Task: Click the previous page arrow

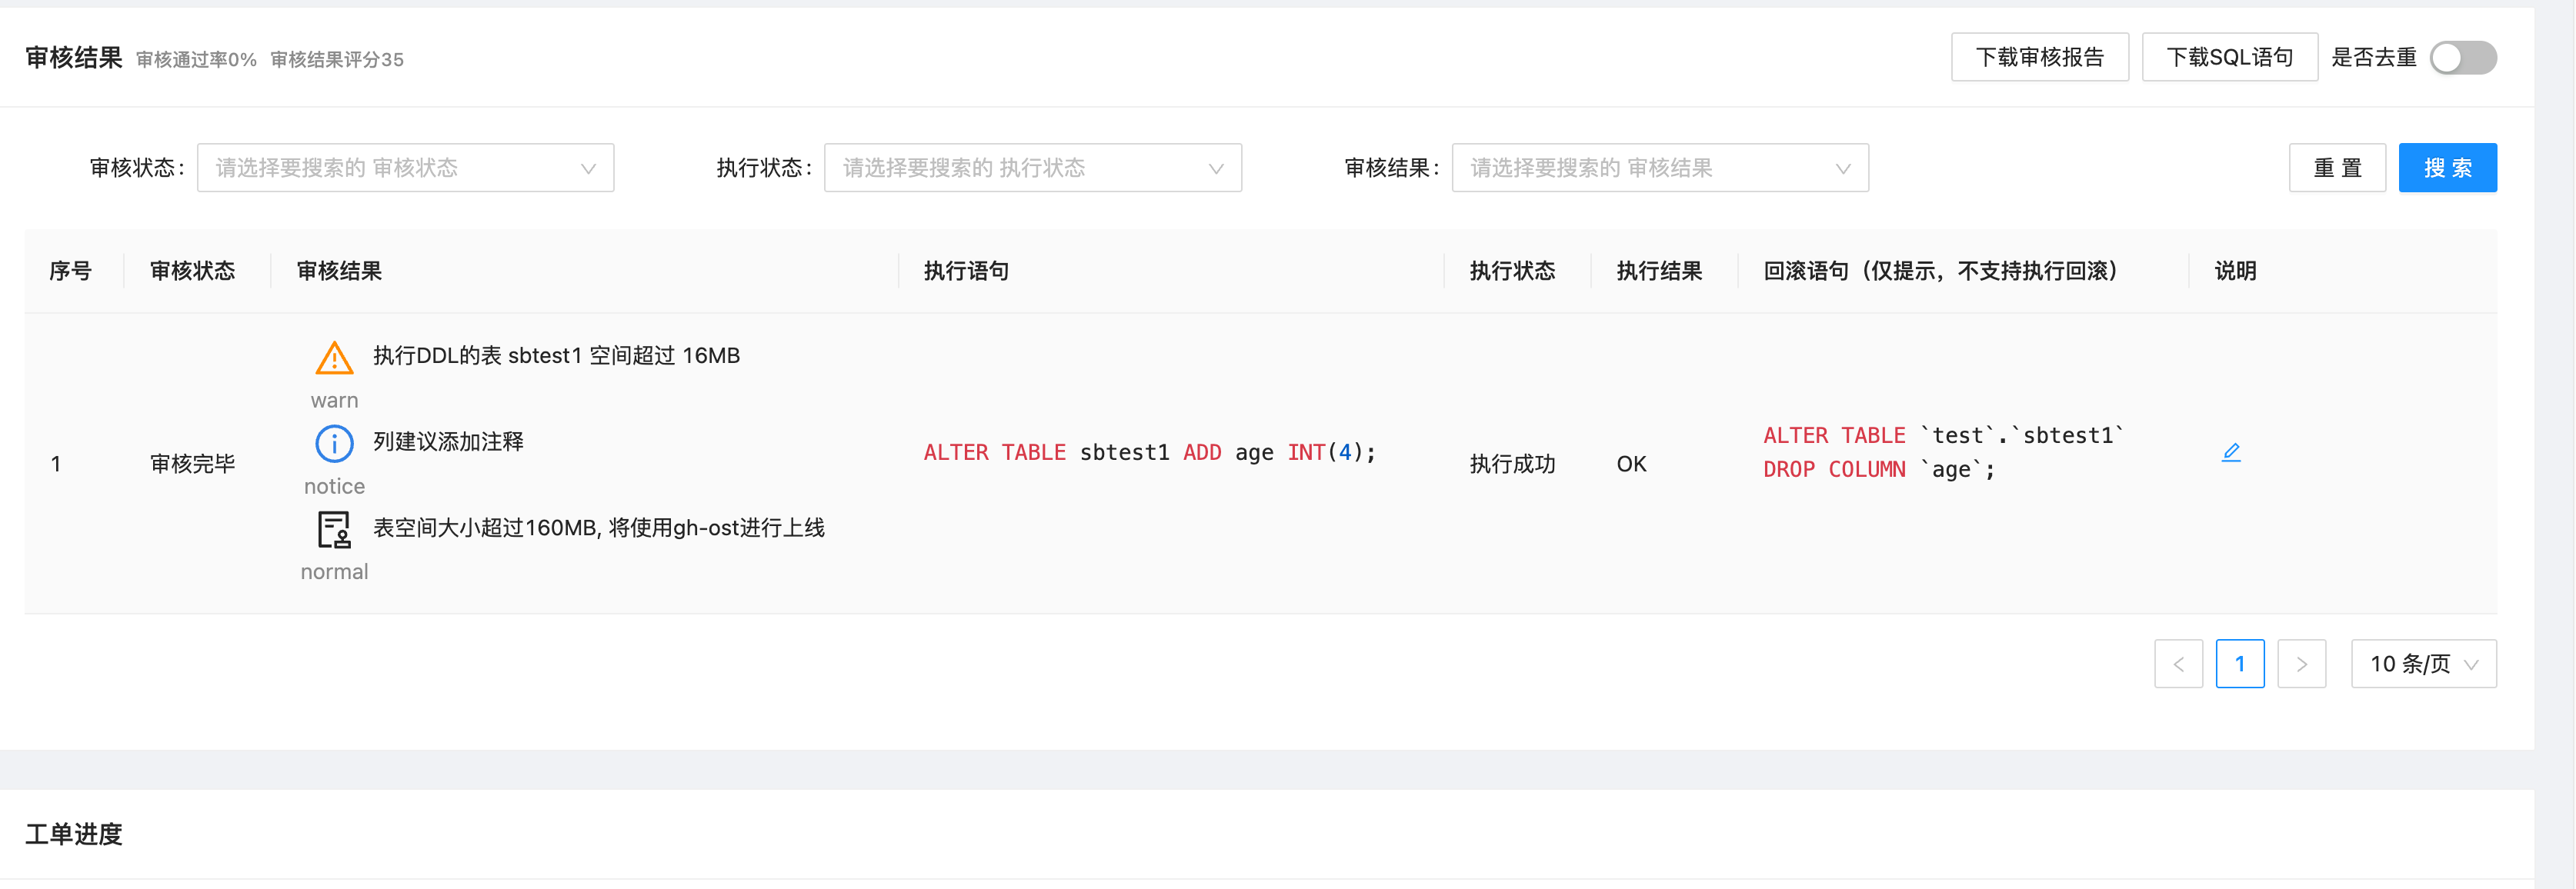Action: 2179,663
